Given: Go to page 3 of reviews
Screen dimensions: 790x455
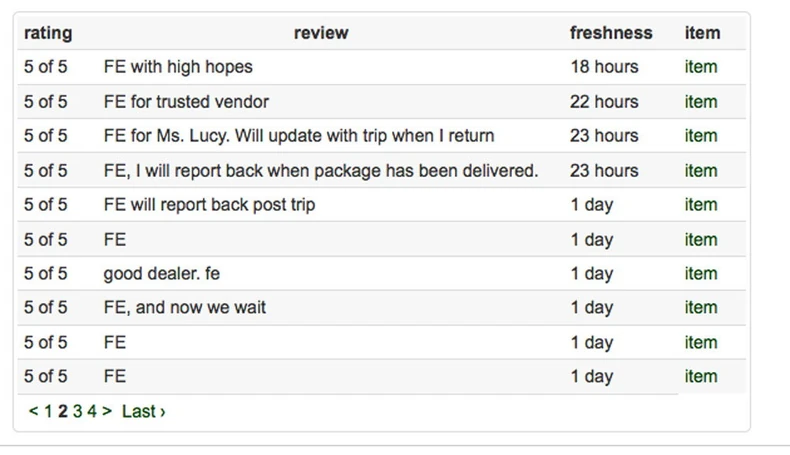Looking at the screenshot, I should click(77, 411).
